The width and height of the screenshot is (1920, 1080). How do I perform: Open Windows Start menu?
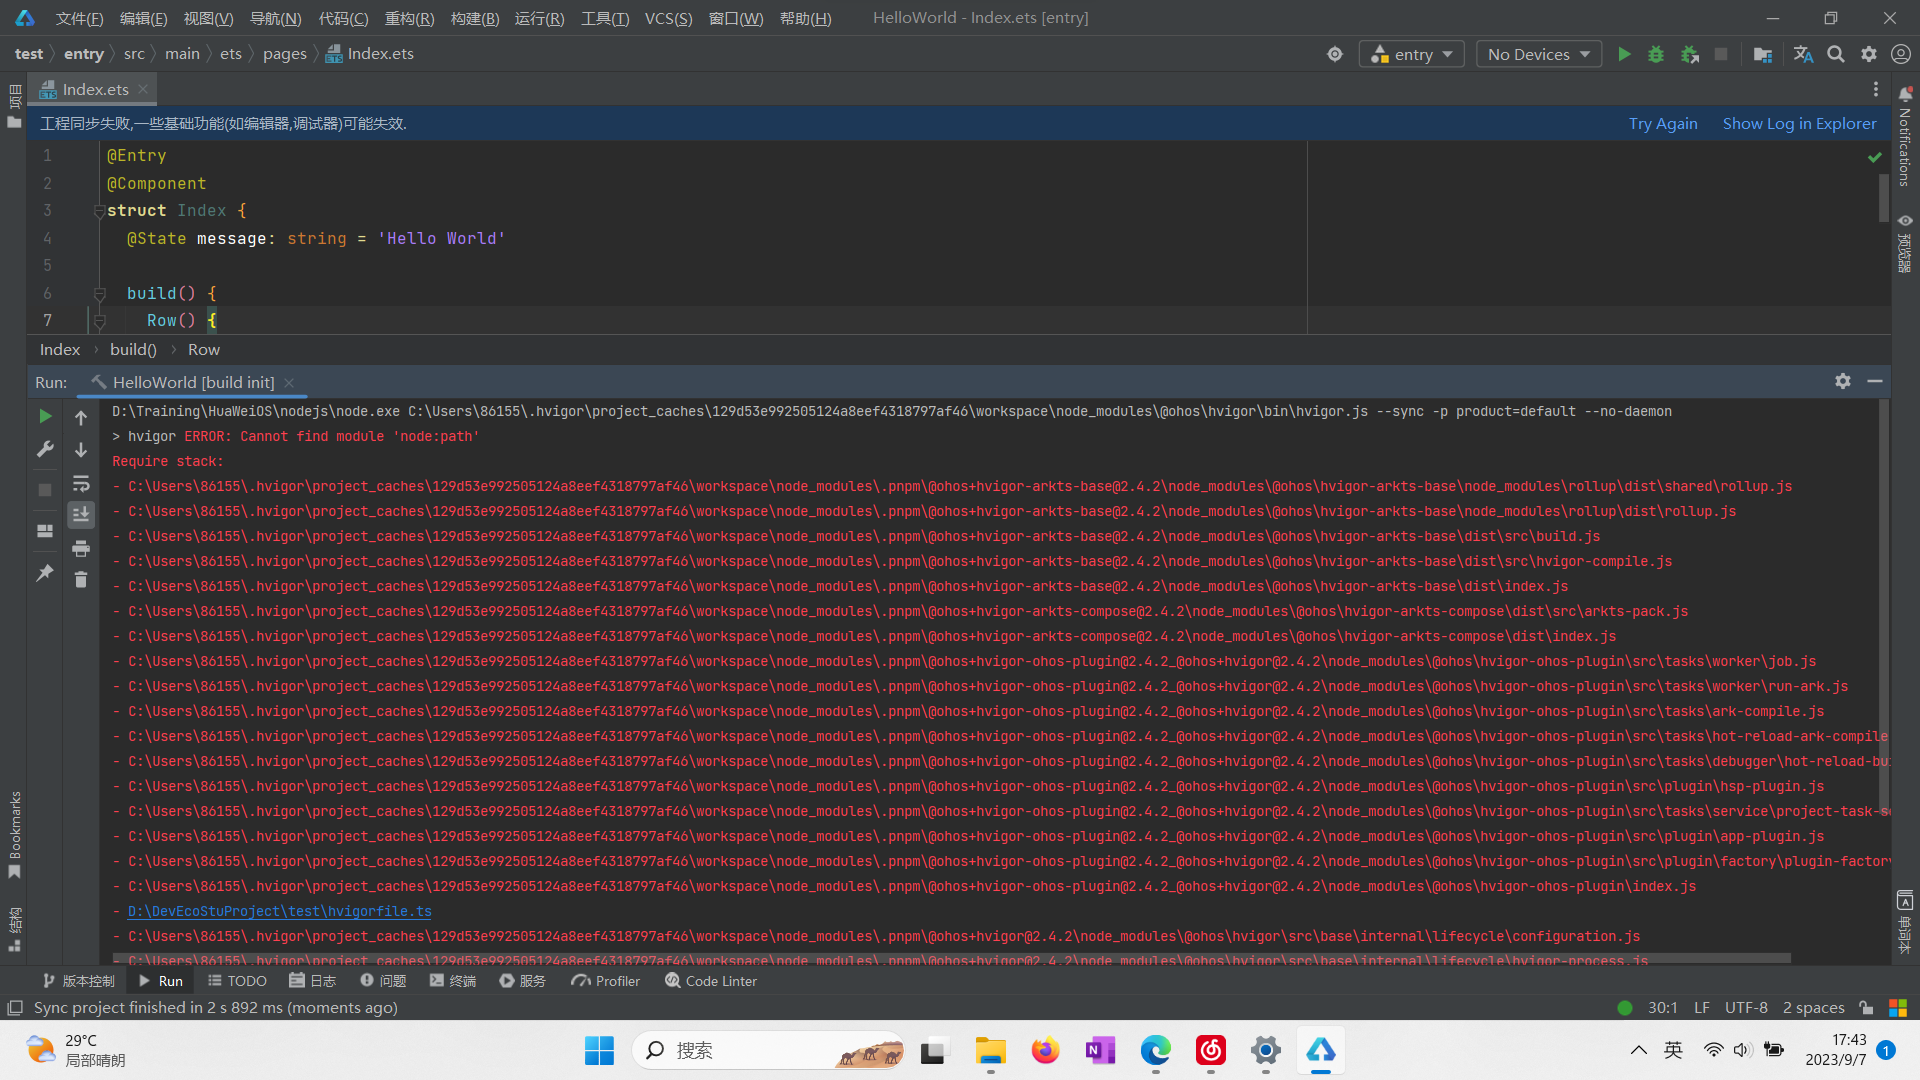coord(599,1050)
